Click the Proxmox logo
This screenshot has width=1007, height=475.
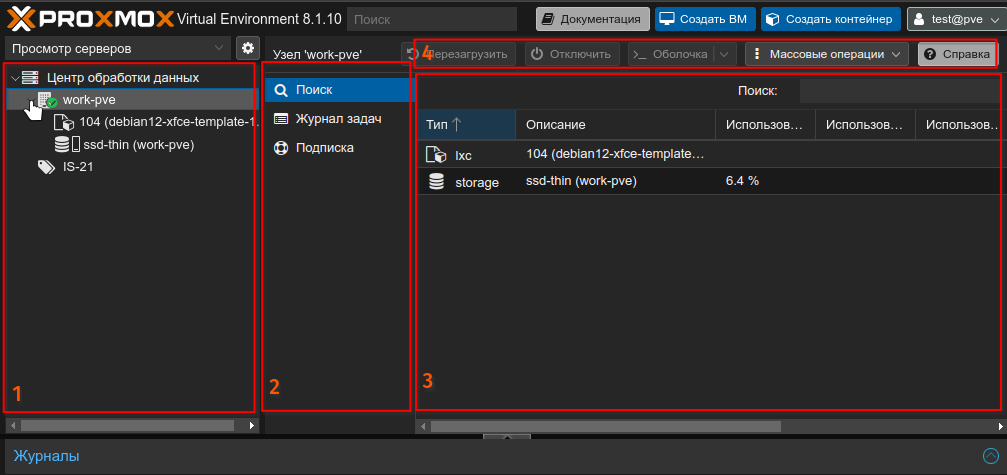click(91, 19)
